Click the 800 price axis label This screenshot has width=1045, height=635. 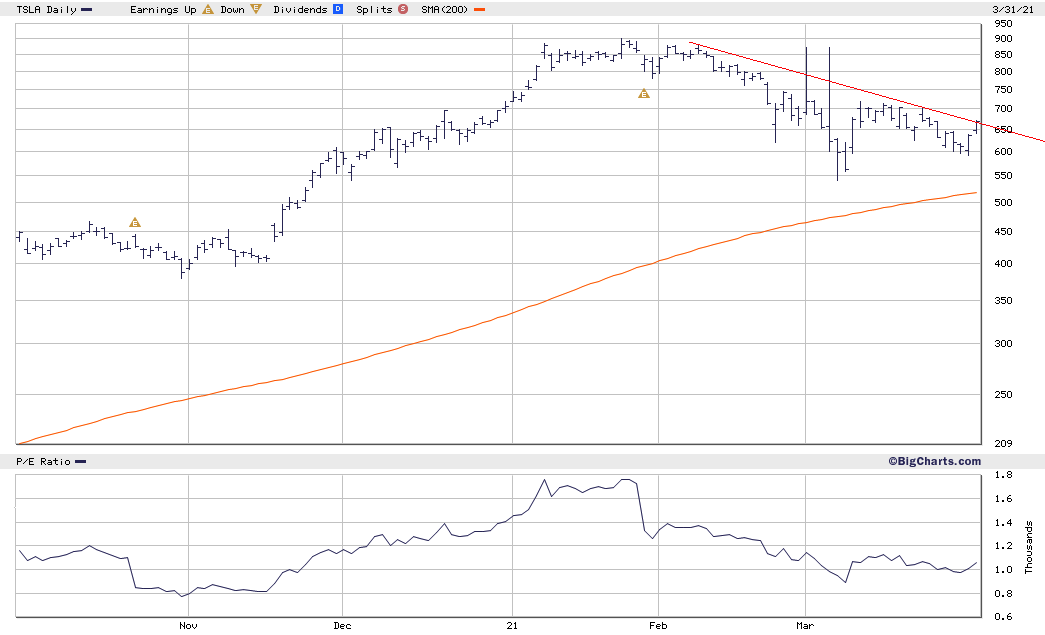point(1003,71)
